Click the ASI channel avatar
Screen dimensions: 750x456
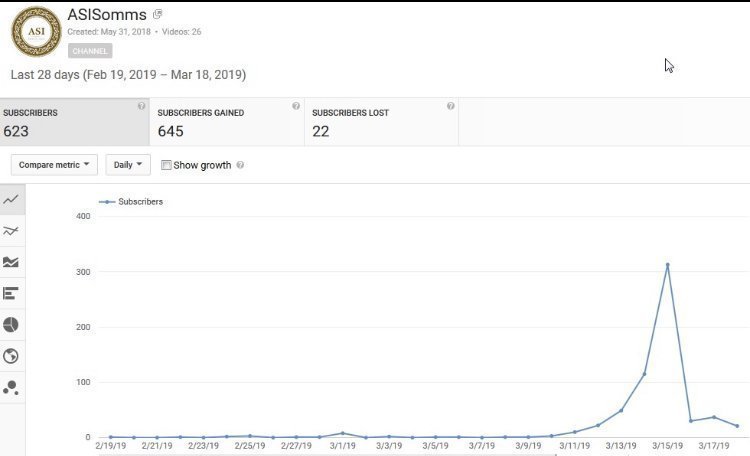coord(35,31)
